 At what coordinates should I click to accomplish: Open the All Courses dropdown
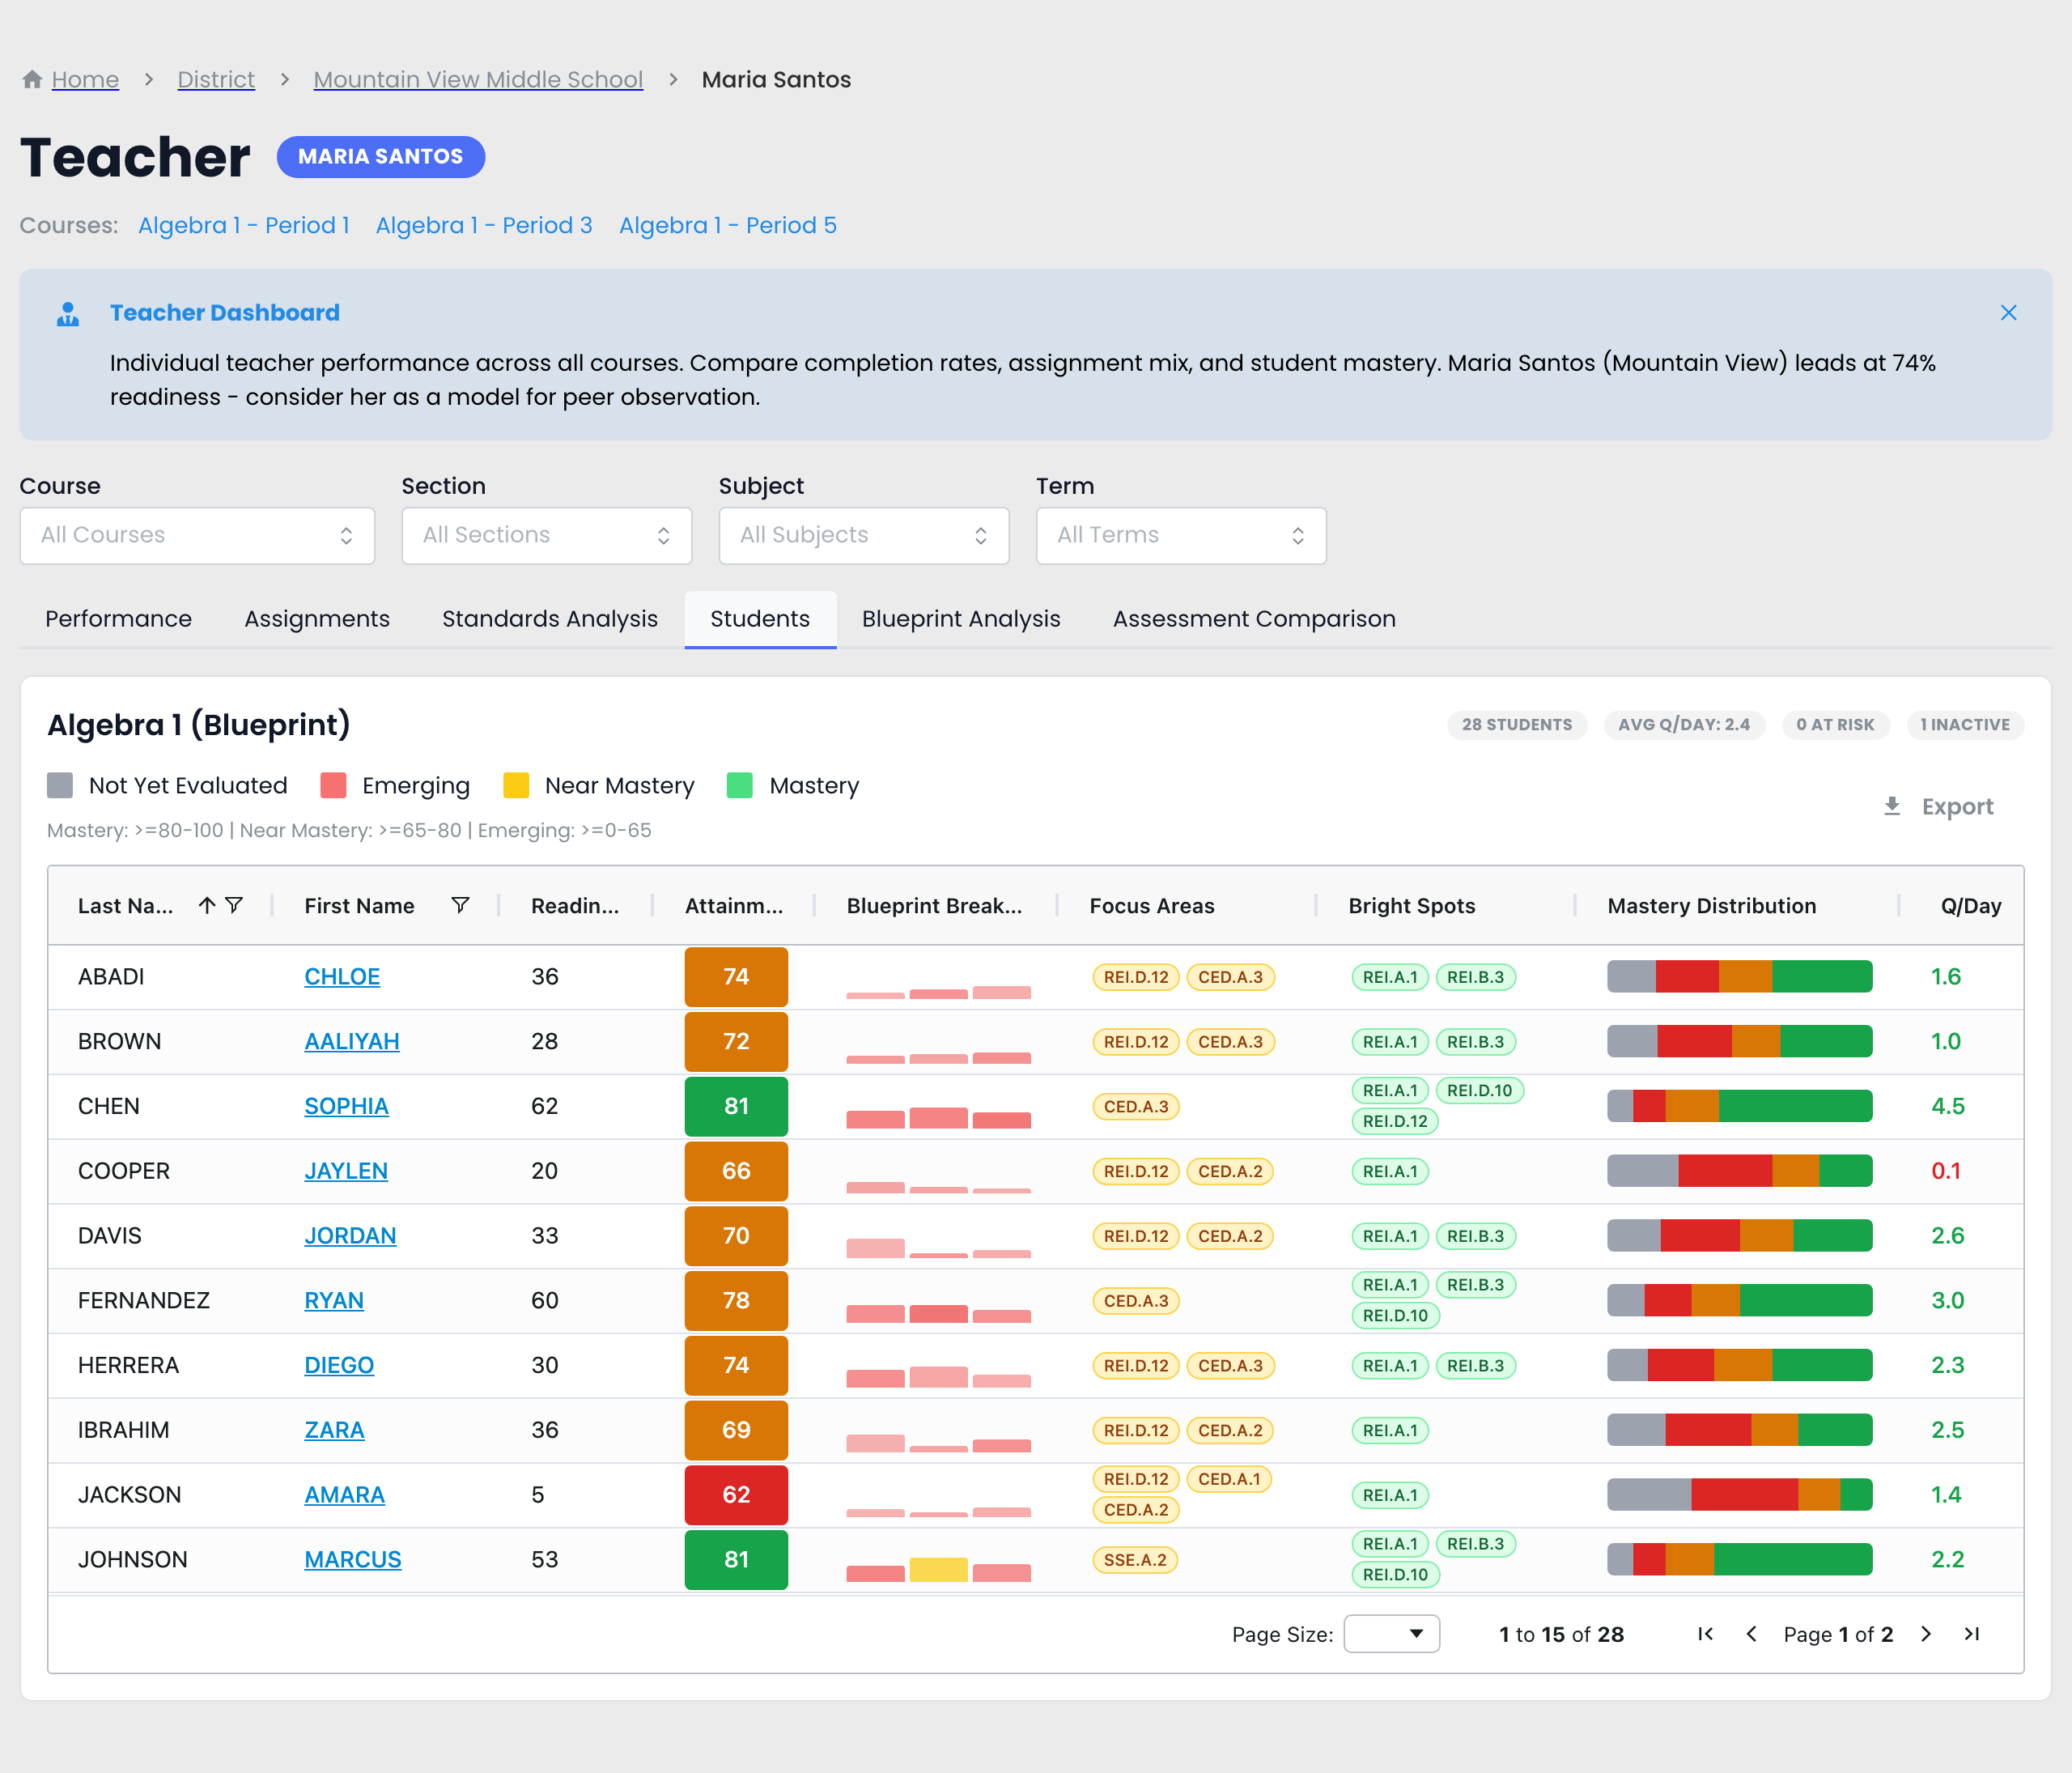pyautogui.click(x=197, y=535)
